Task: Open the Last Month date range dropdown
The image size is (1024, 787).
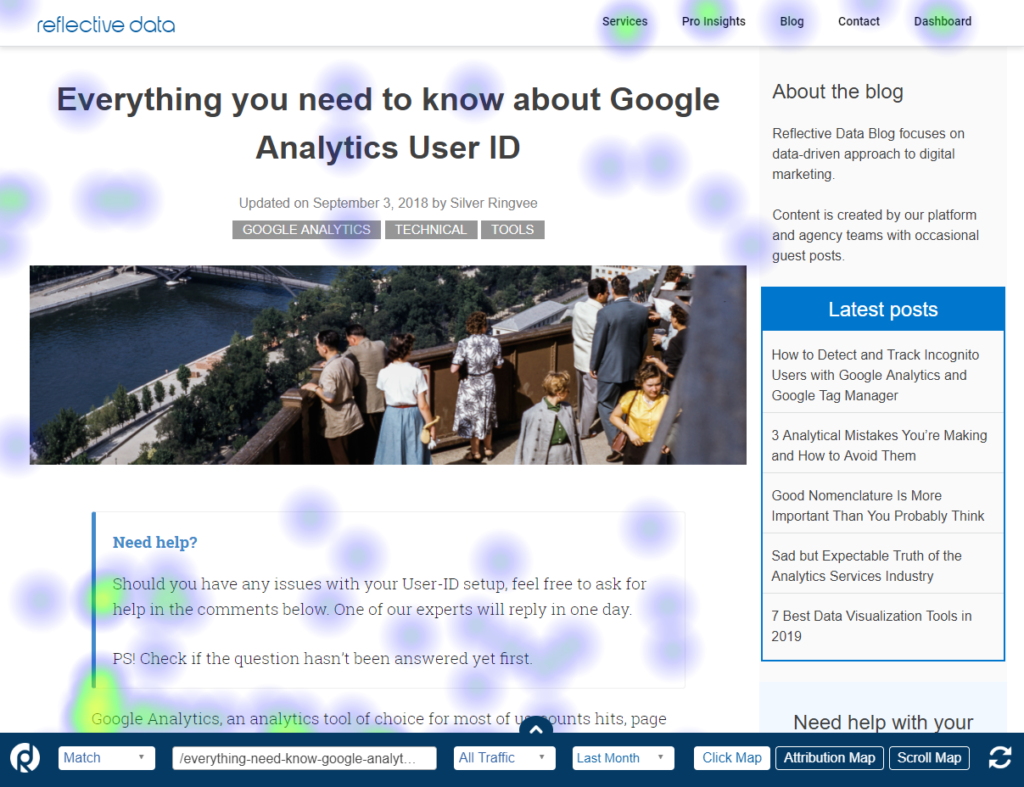Action: [x=622, y=758]
